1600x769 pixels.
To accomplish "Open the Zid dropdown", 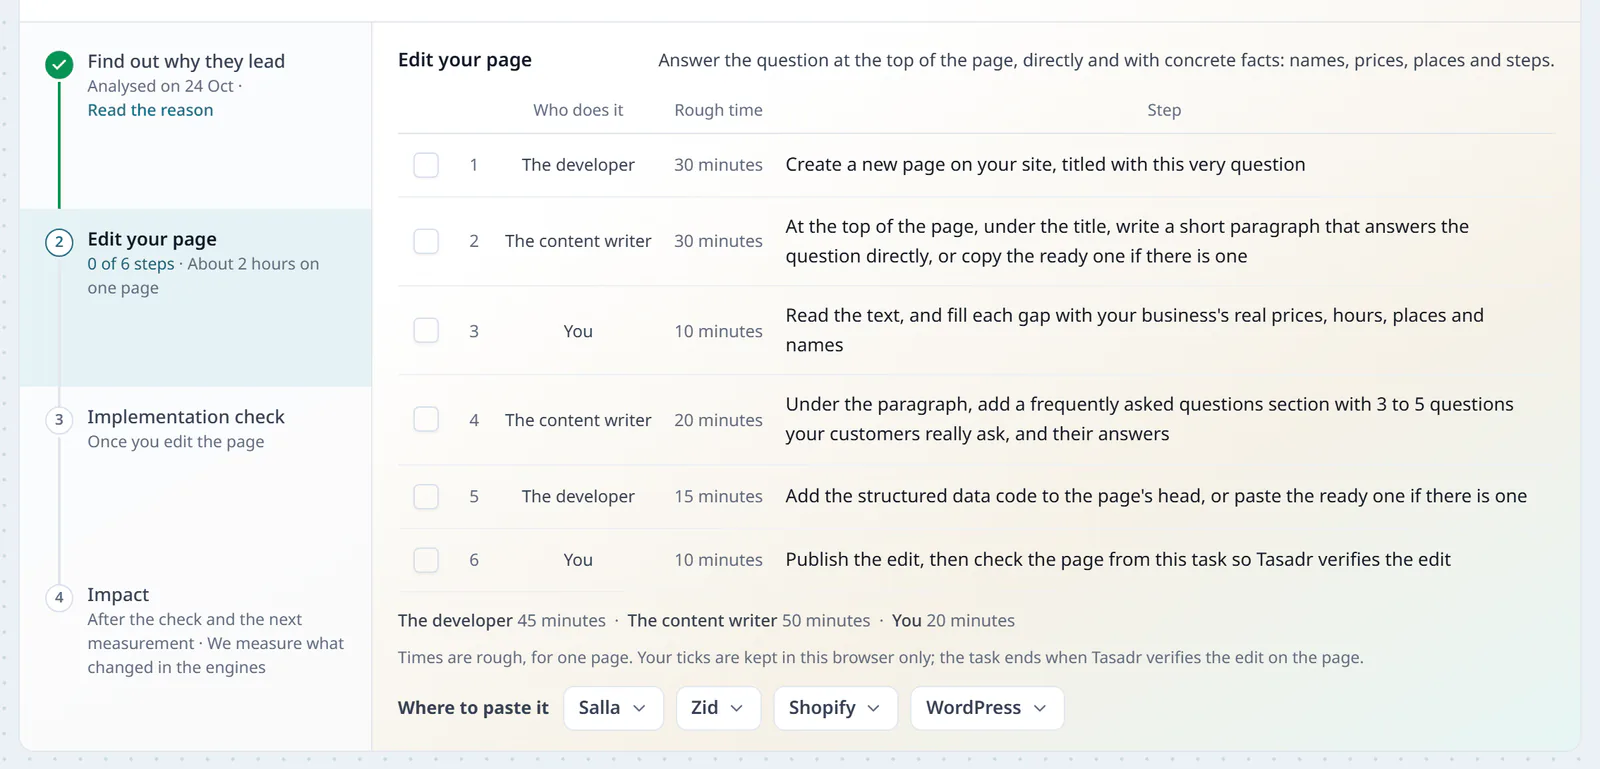I will (x=718, y=708).
